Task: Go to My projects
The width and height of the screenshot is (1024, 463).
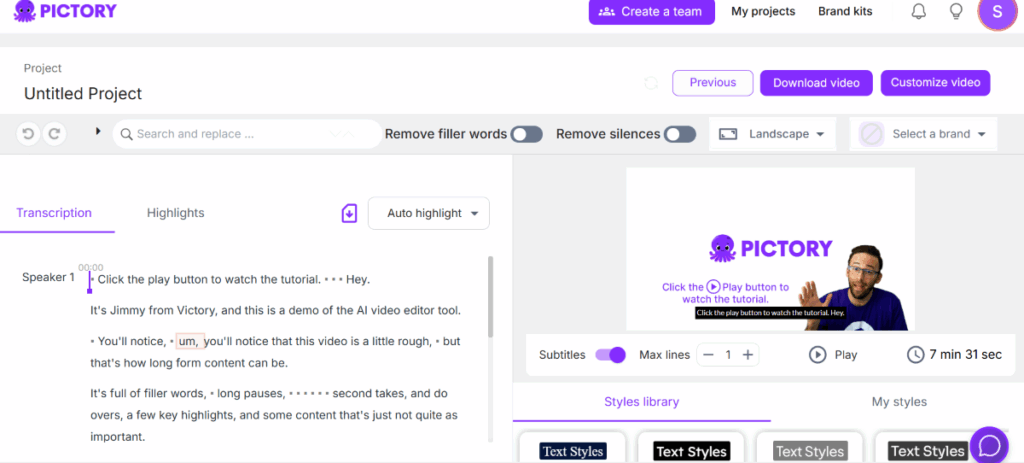Action: tap(763, 11)
